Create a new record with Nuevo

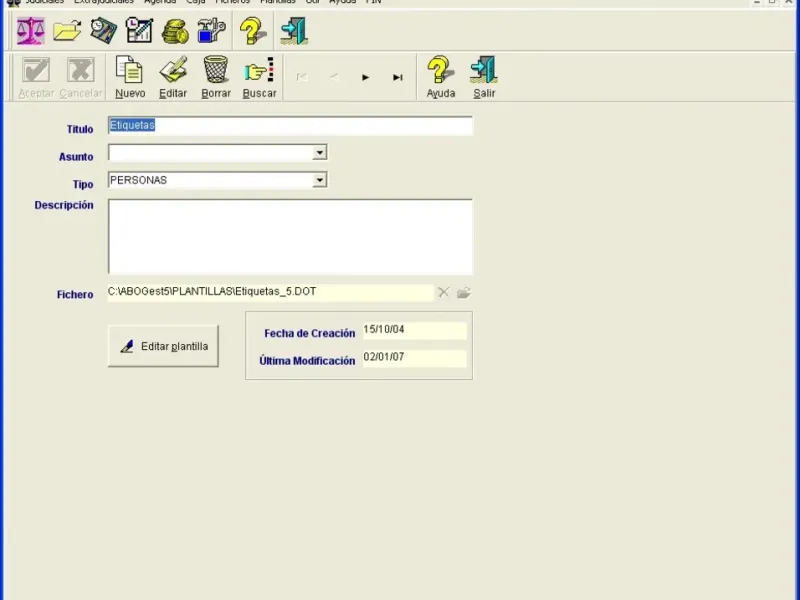click(130, 78)
